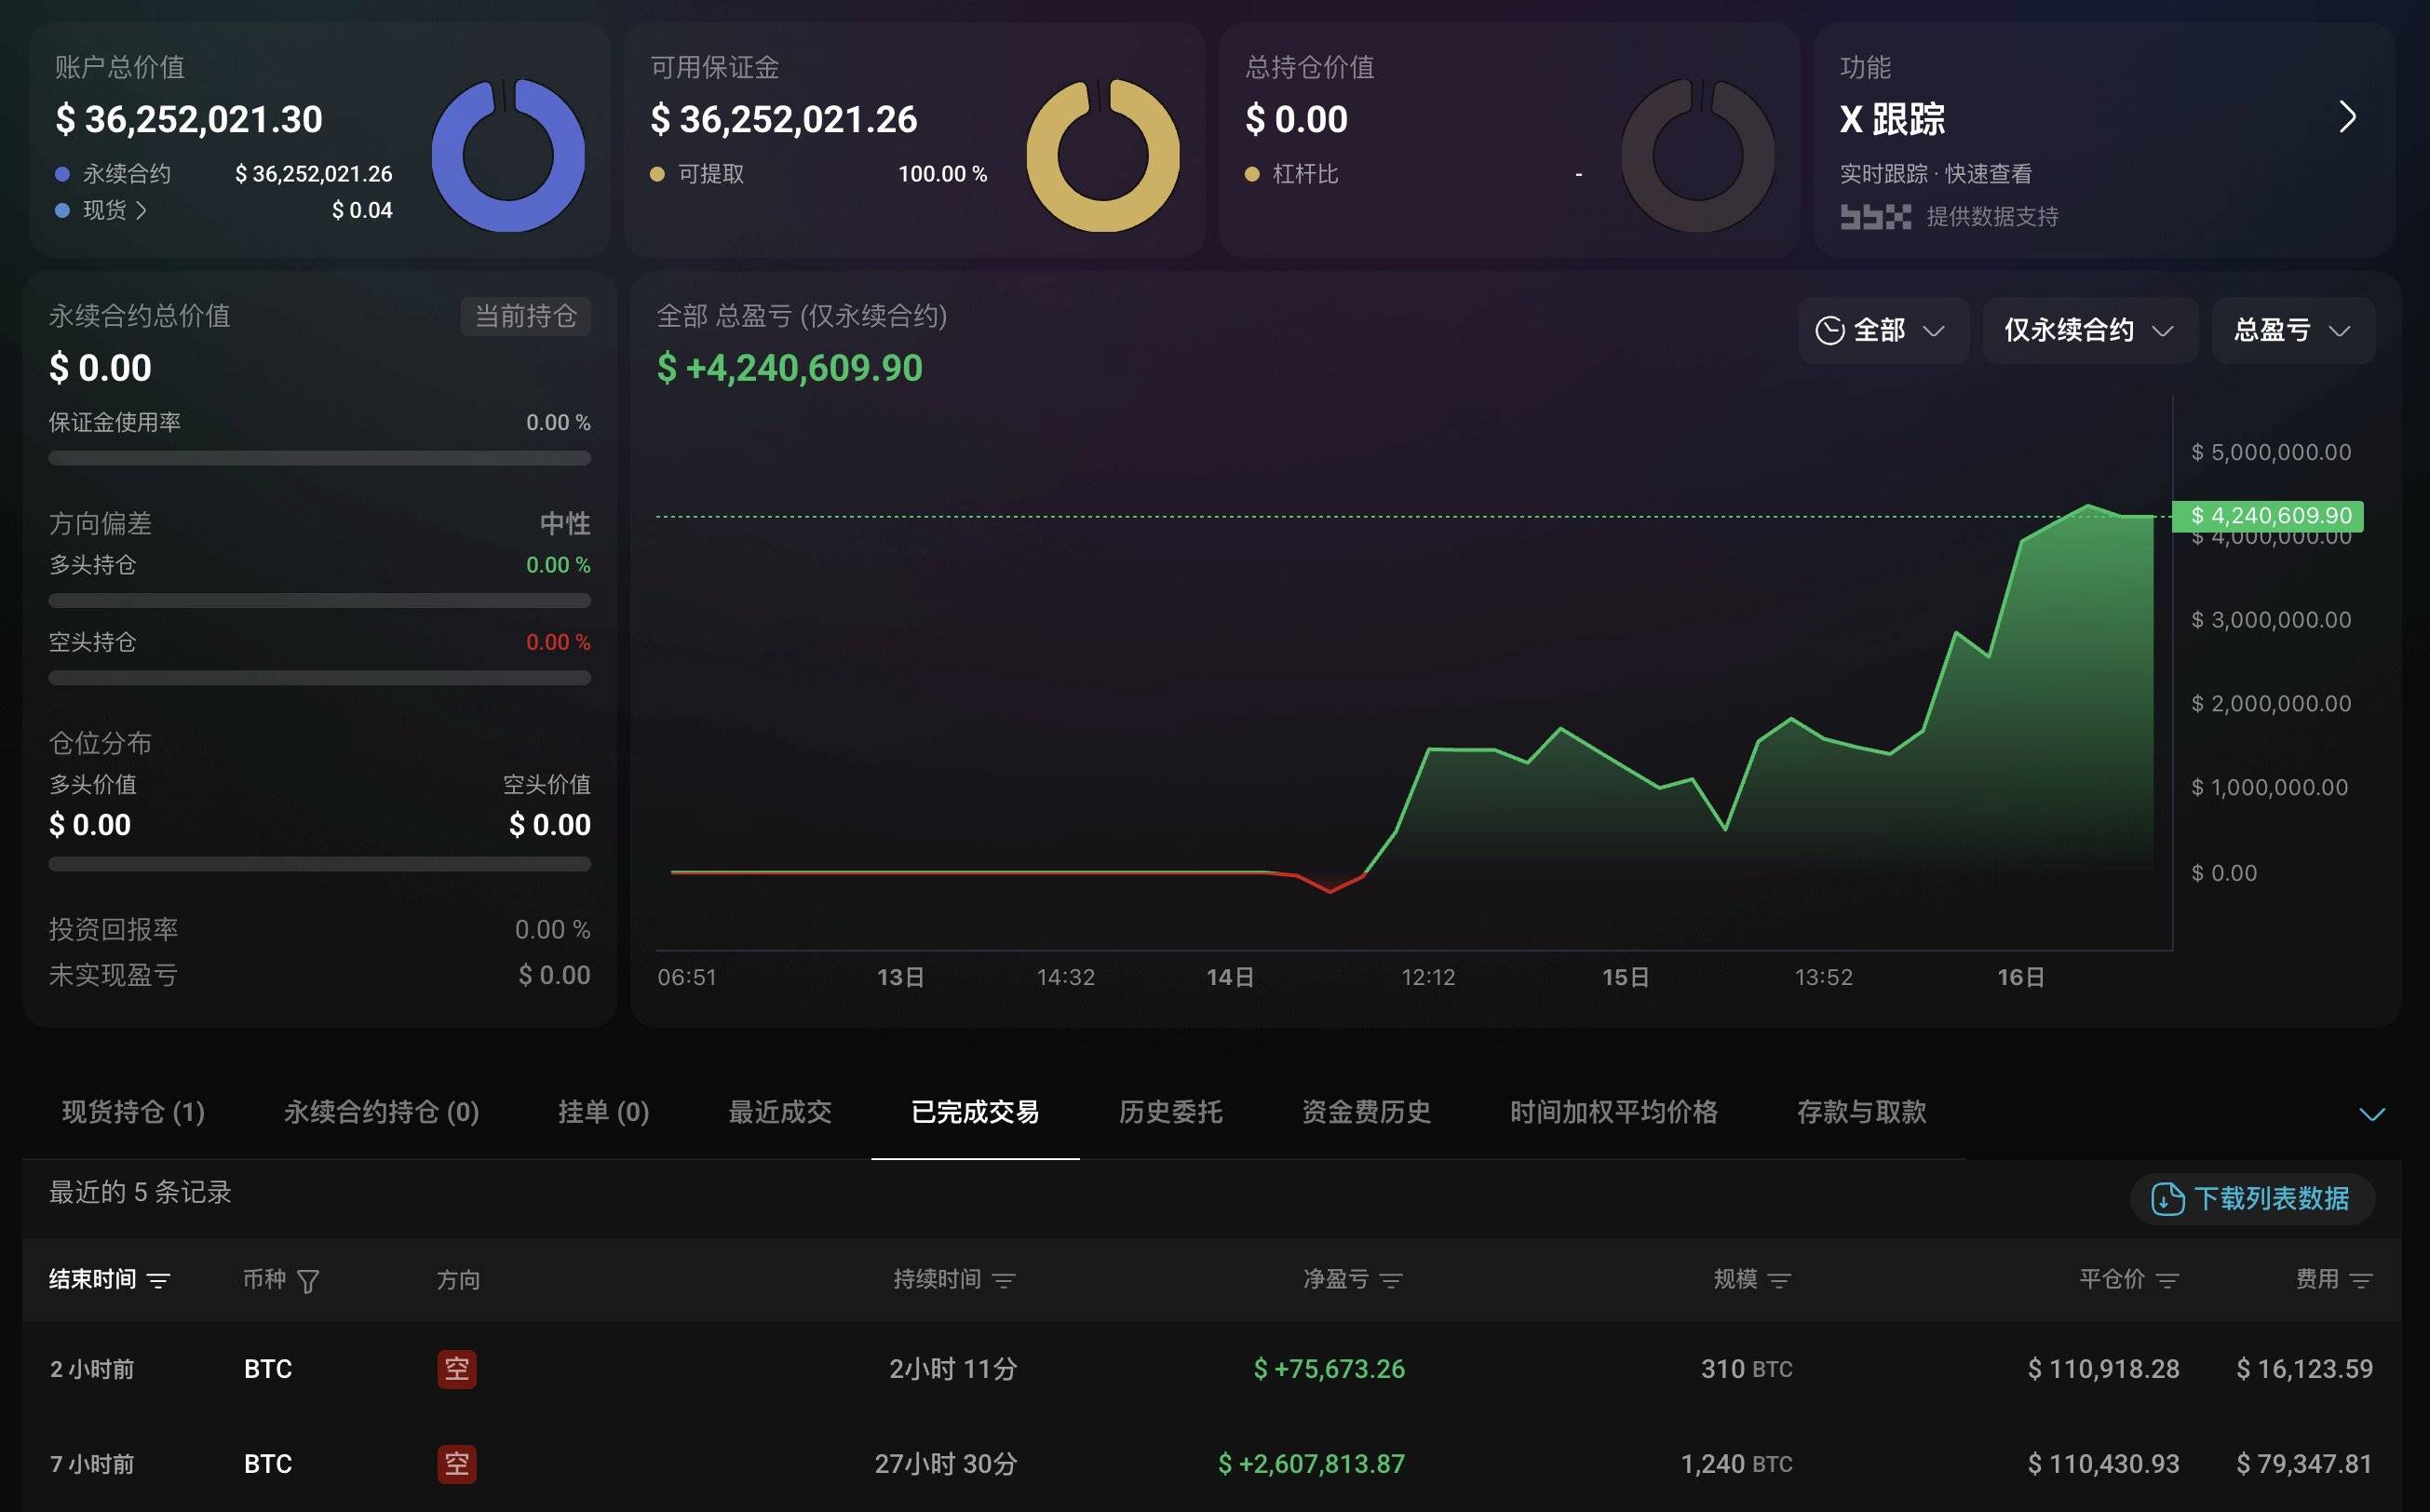The image size is (2430, 1512).
Task: Open the 存款与取款 tab
Action: pyautogui.click(x=1861, y=1112)
